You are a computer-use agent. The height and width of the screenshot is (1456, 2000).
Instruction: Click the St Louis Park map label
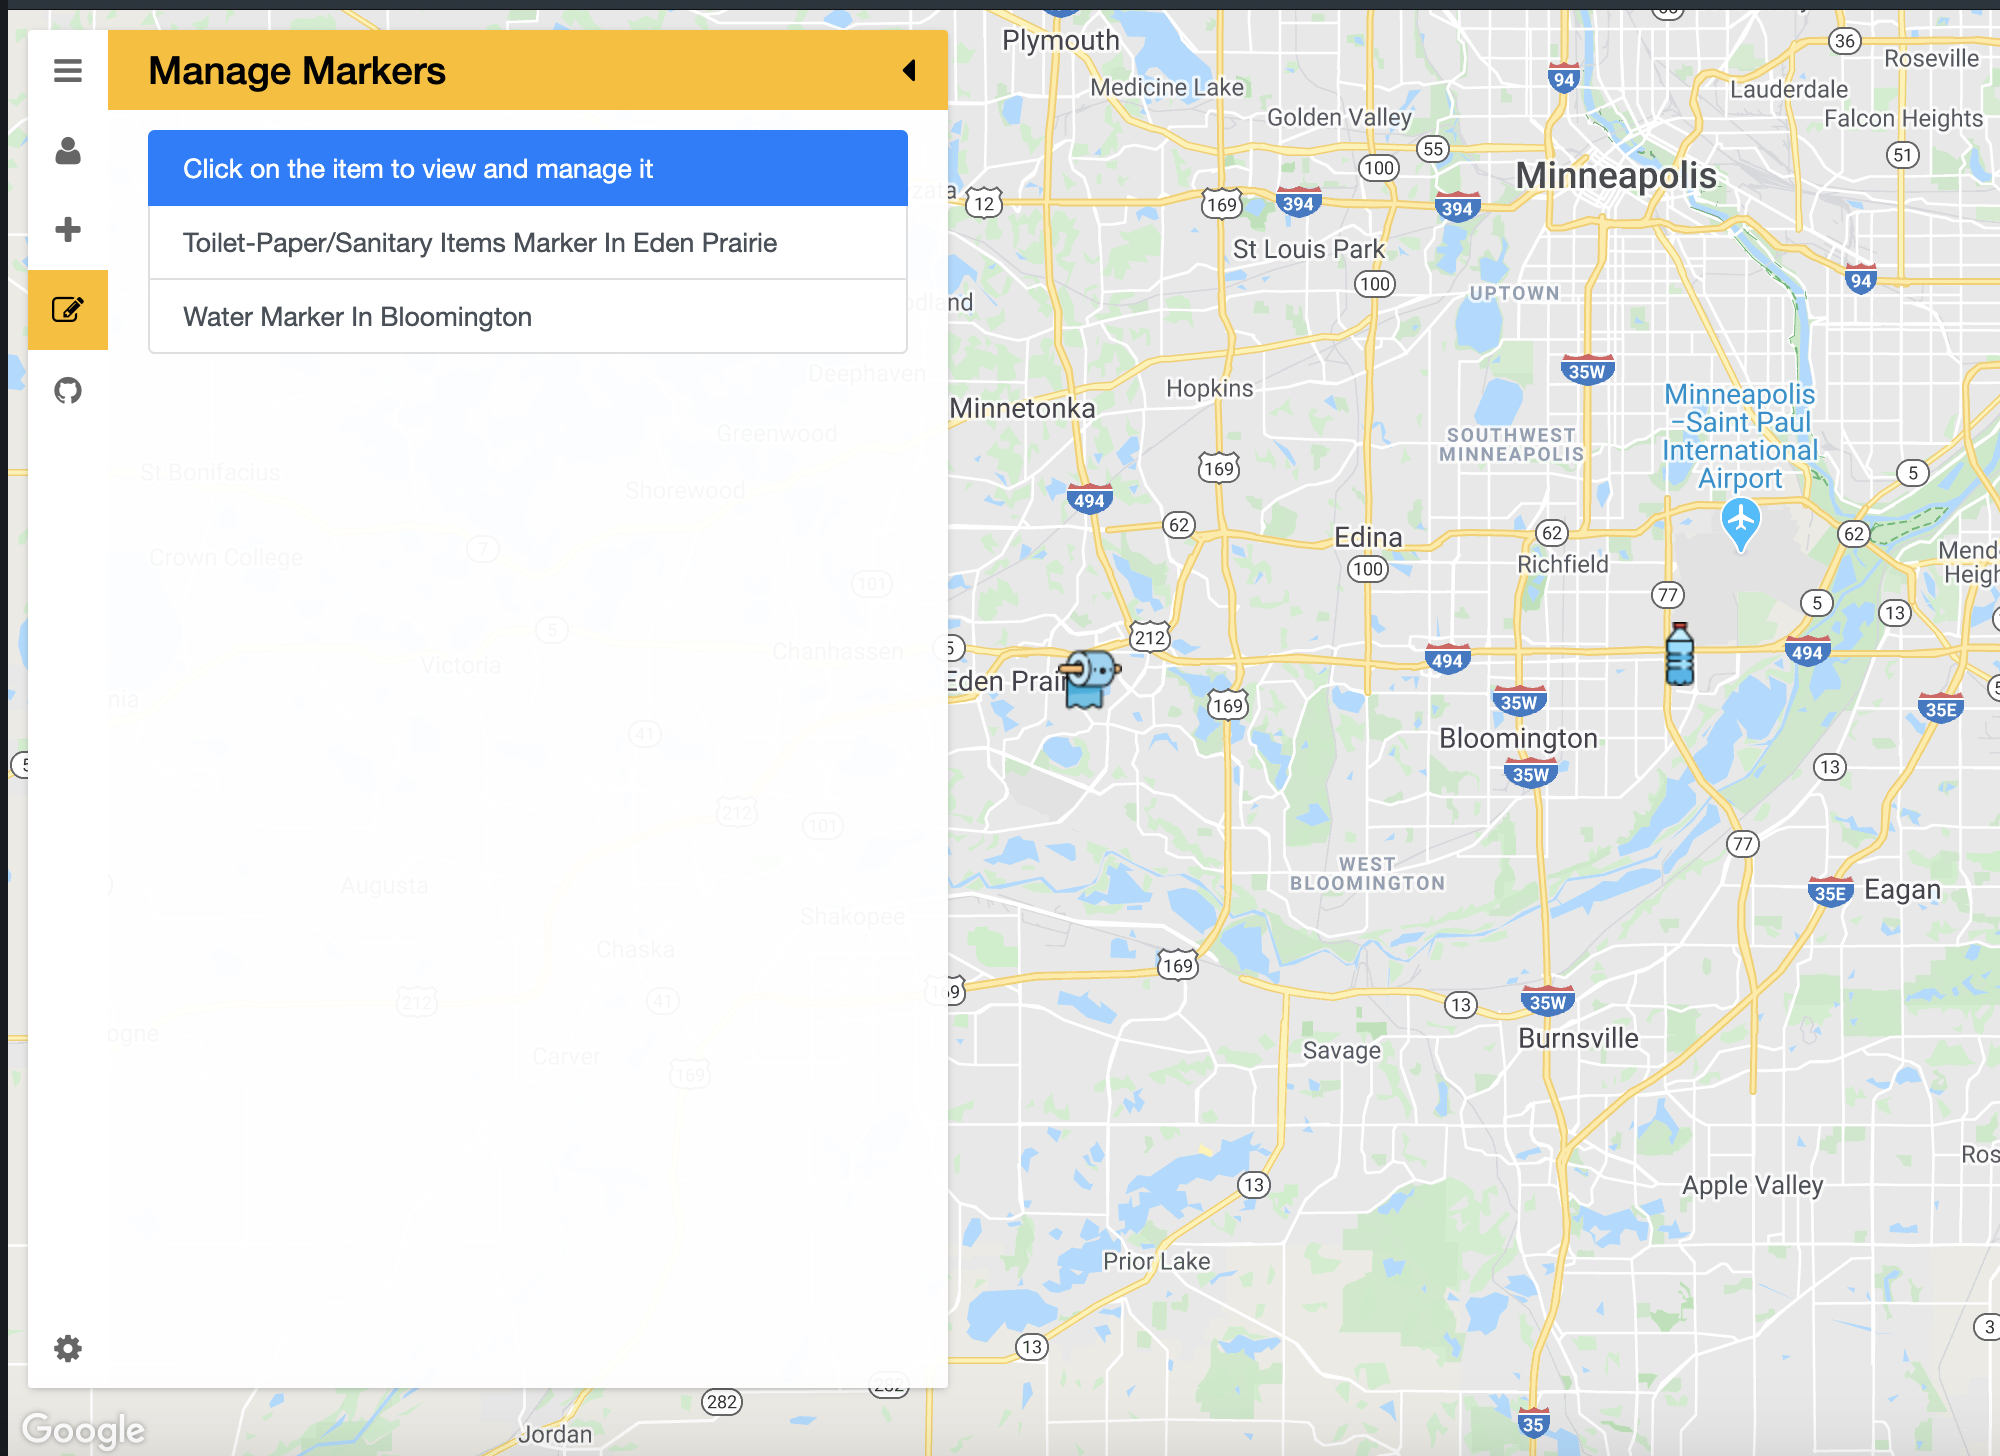[x=1308, y=249]
